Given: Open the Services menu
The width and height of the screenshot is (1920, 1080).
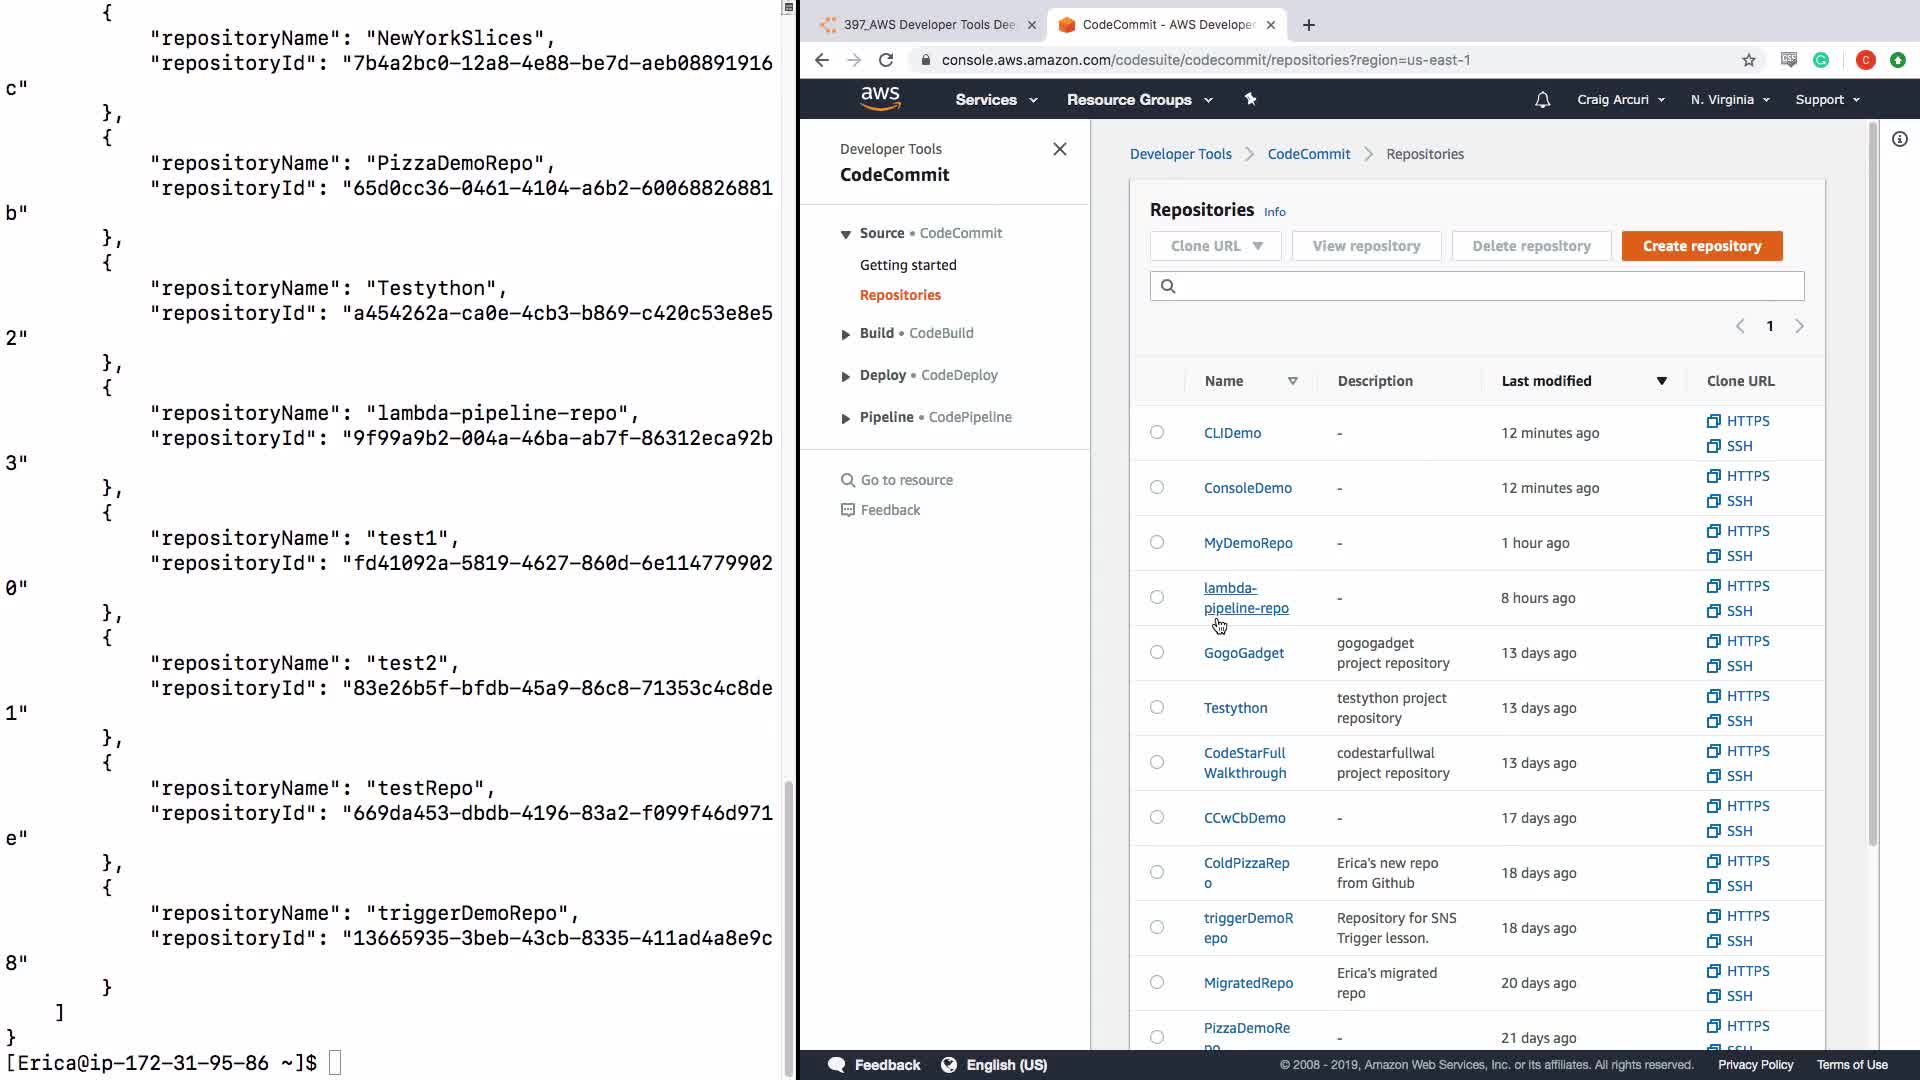Looking at the screenshot, I should tap(995, 100).
